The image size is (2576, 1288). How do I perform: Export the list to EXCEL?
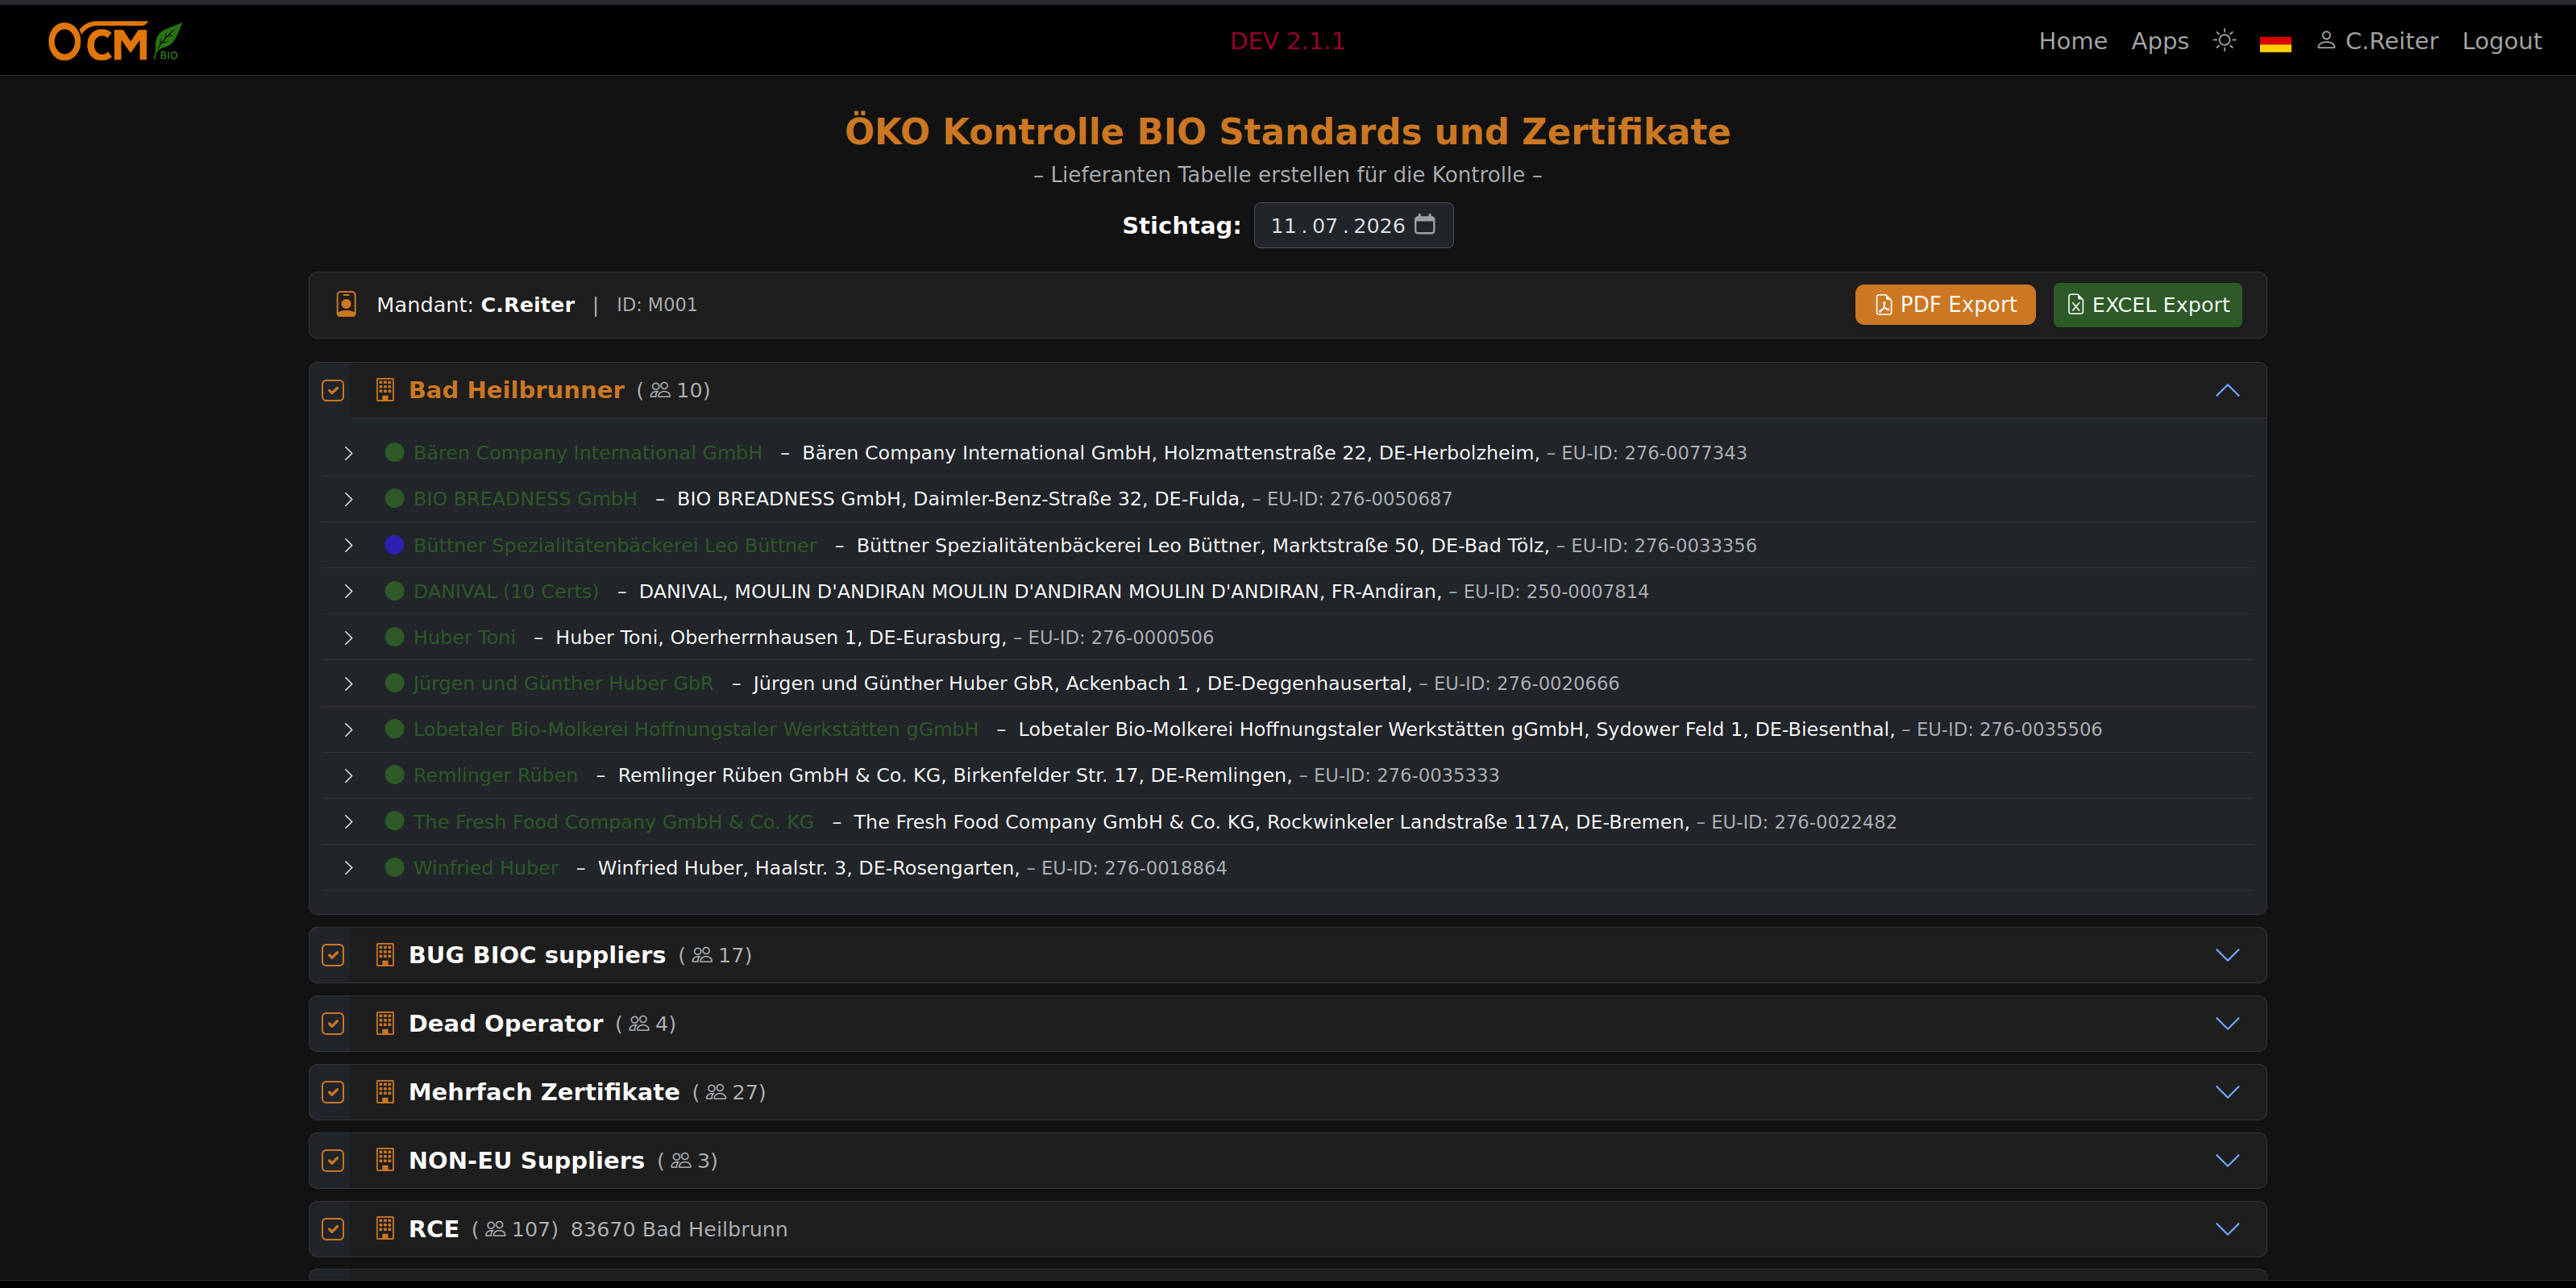pyautogui.click(x=2147, y=304)
